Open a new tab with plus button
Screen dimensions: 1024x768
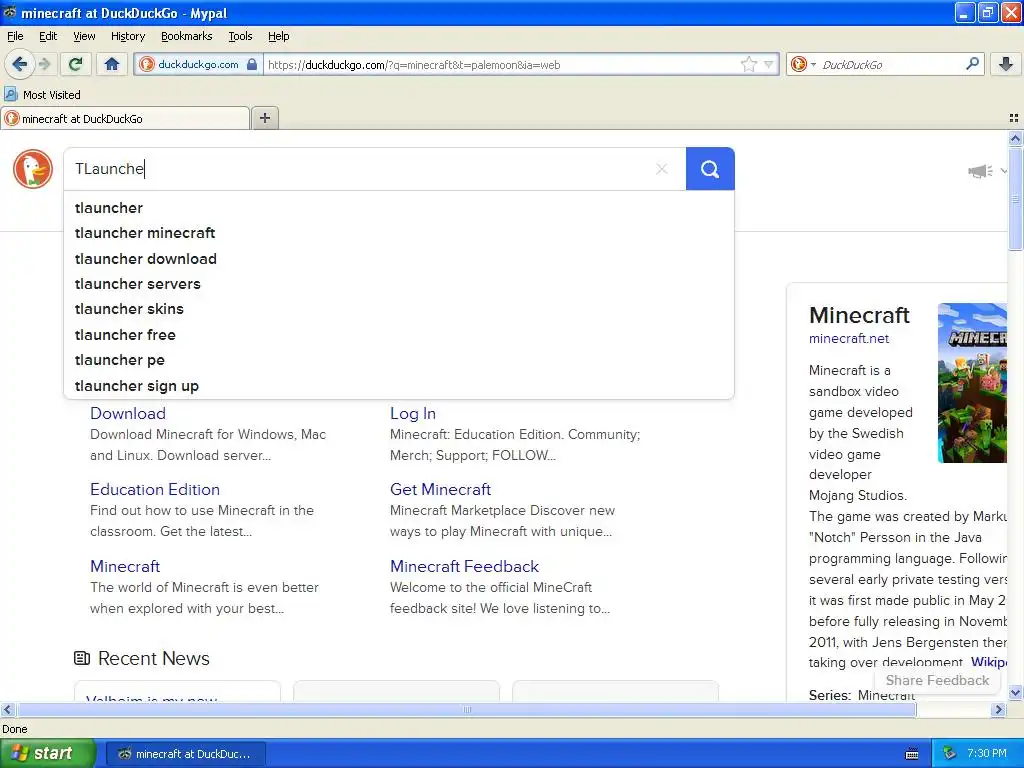pyautogui.click(x=265, y=118)
